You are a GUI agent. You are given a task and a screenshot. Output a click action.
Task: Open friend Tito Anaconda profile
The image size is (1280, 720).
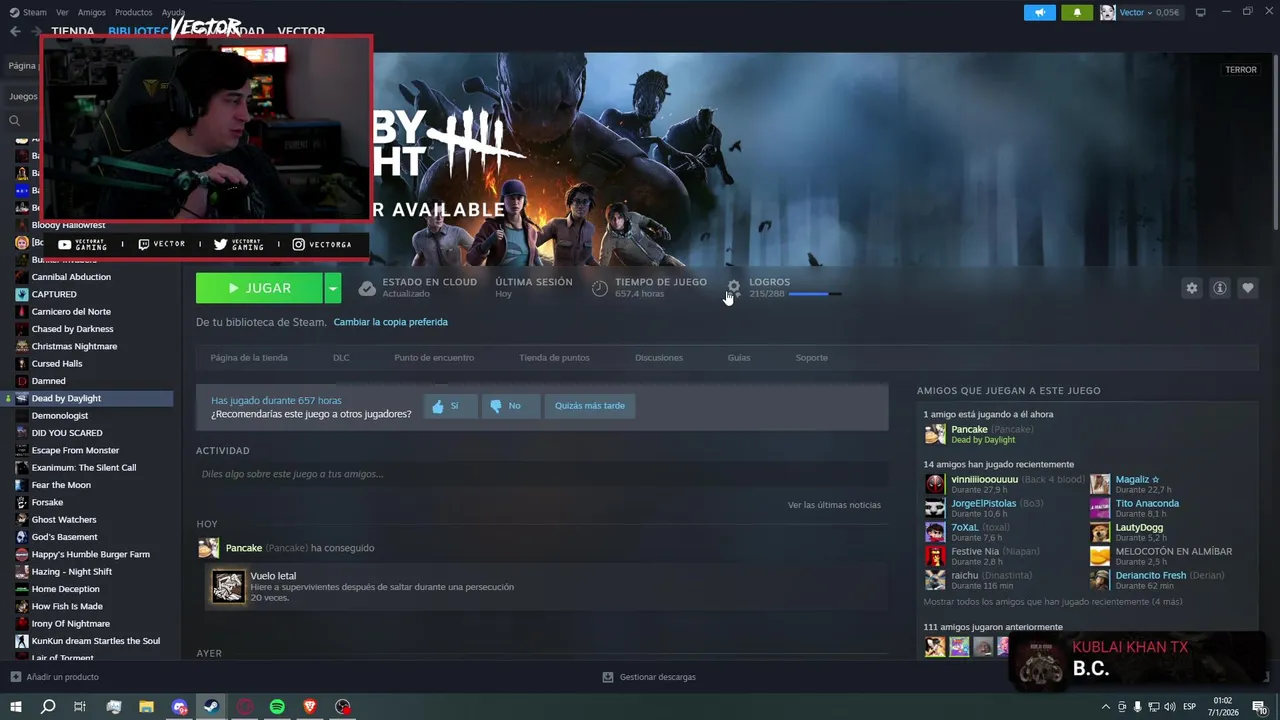point(1147,504)
